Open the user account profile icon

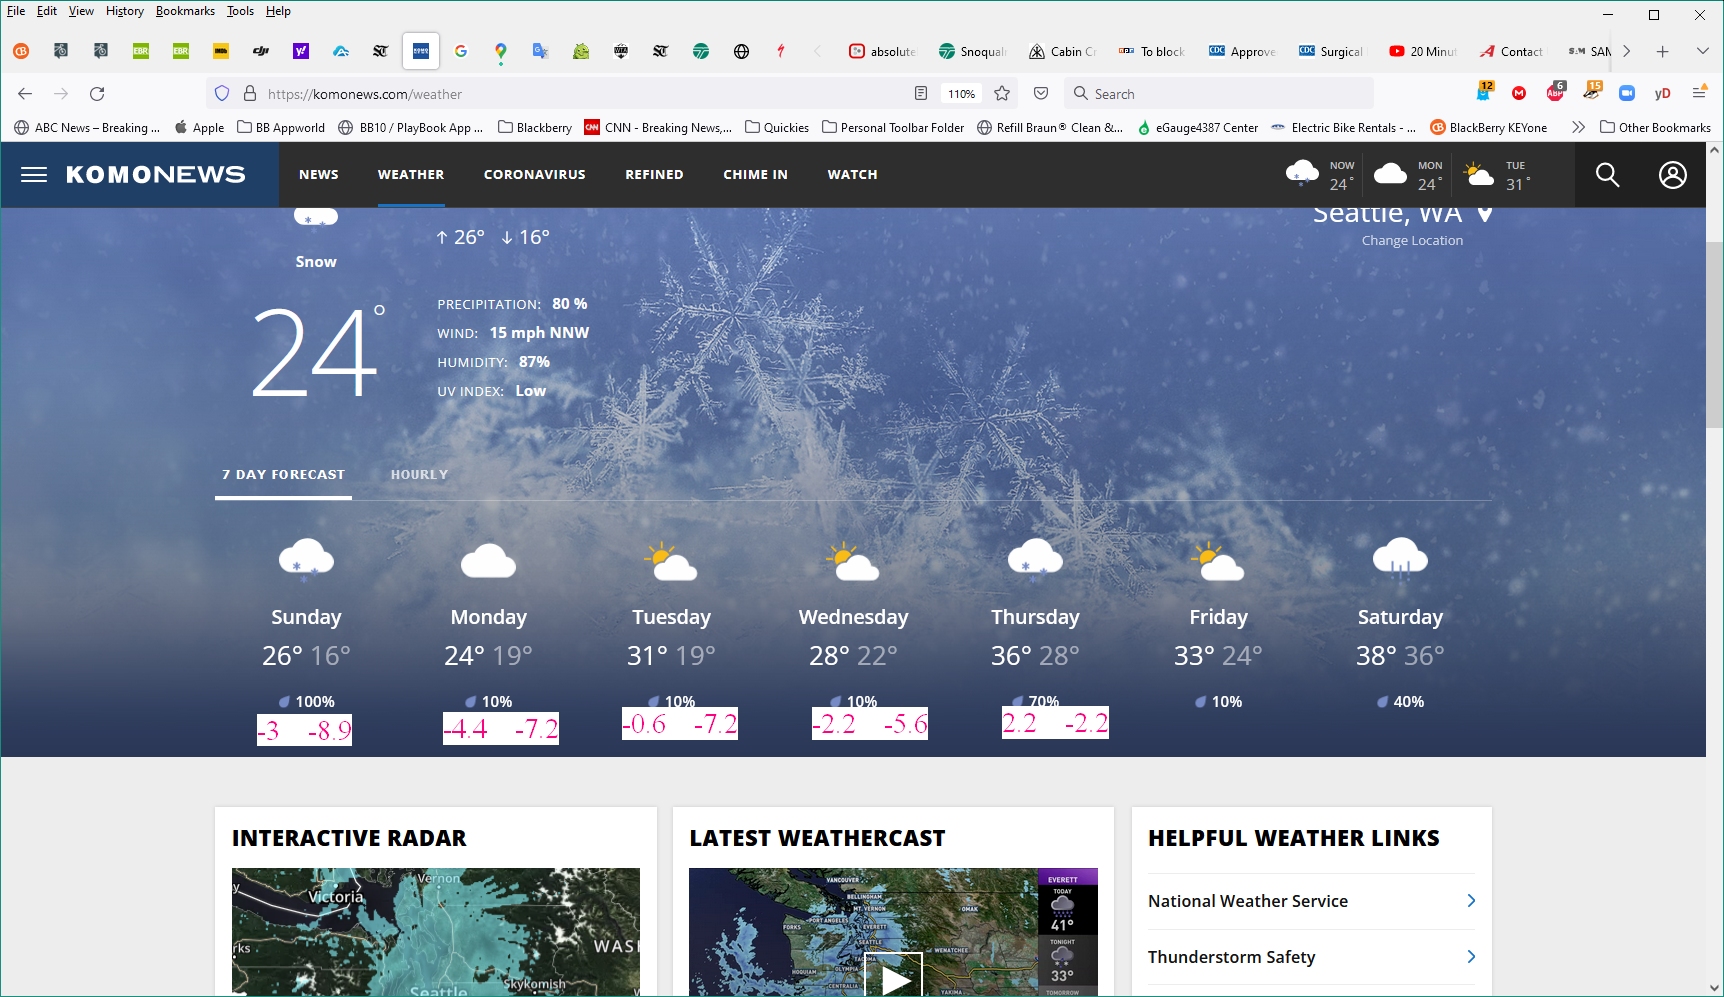1672,175
